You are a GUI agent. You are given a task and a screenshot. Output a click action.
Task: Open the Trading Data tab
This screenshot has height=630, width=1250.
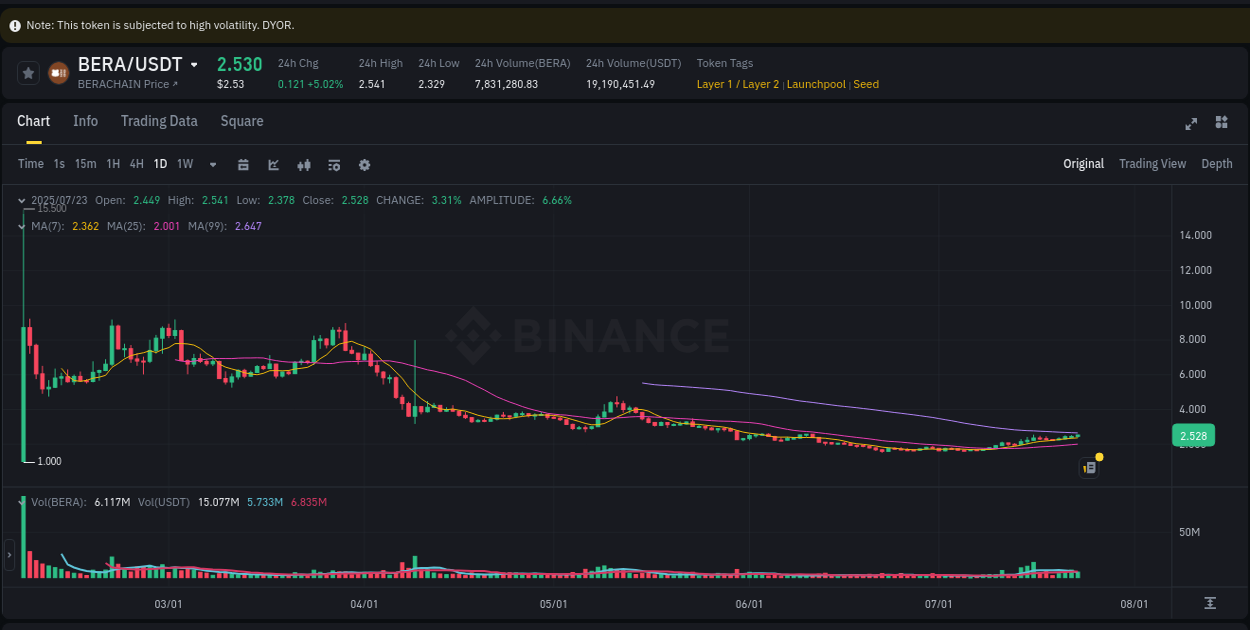click(159, 121)
